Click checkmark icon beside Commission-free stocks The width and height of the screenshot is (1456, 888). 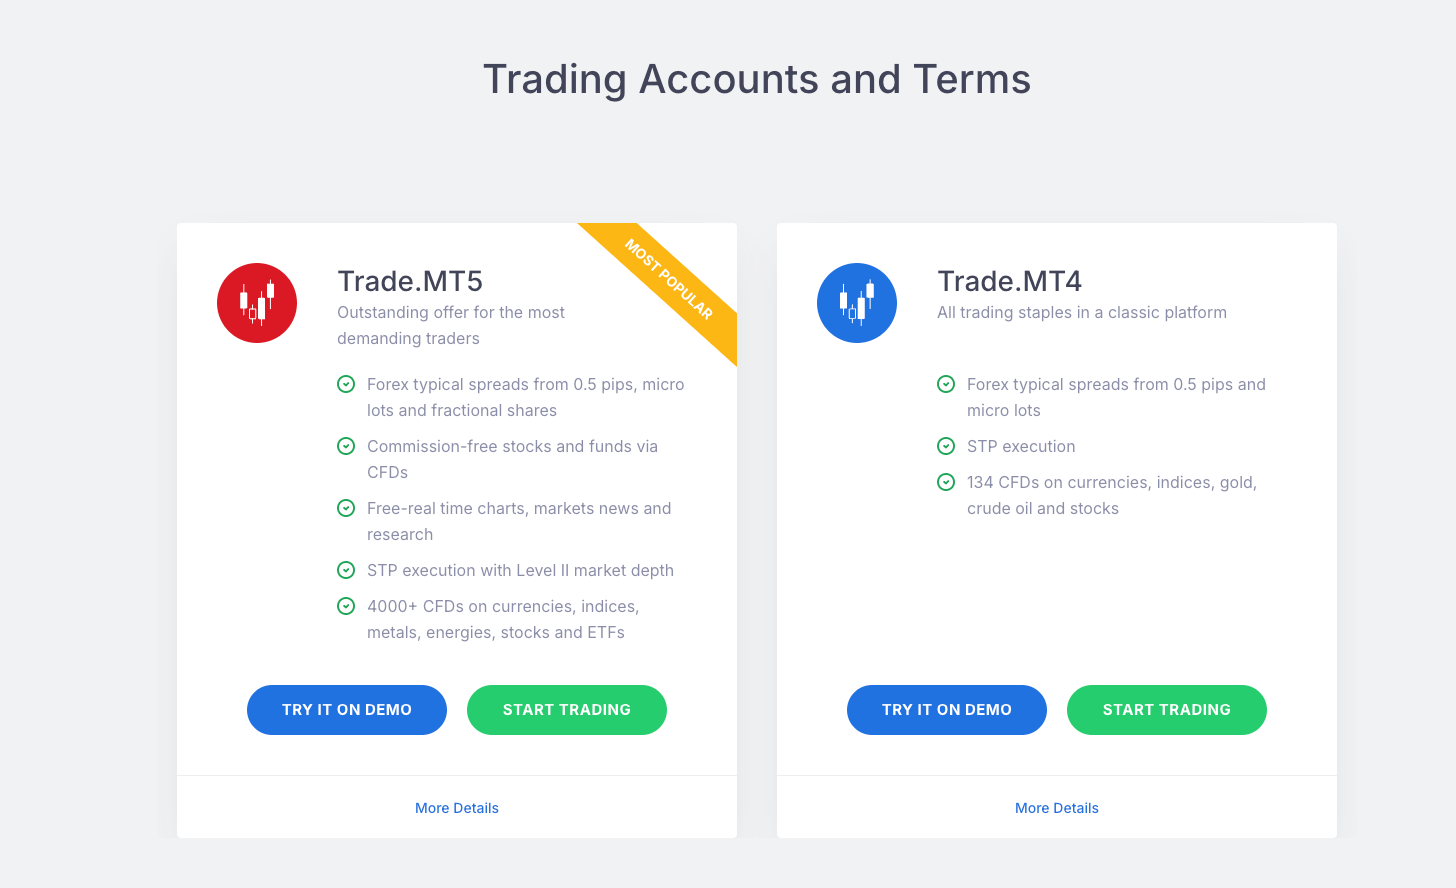pyautogui.click(x=346, y=446)
